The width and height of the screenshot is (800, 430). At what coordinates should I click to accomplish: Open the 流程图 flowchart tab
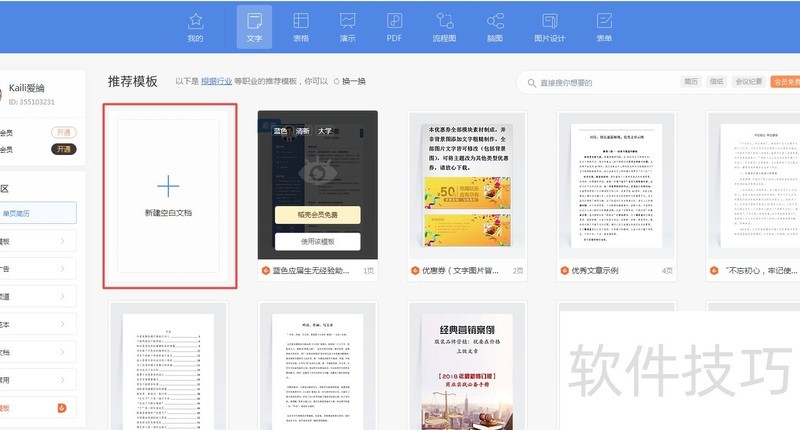444,27
